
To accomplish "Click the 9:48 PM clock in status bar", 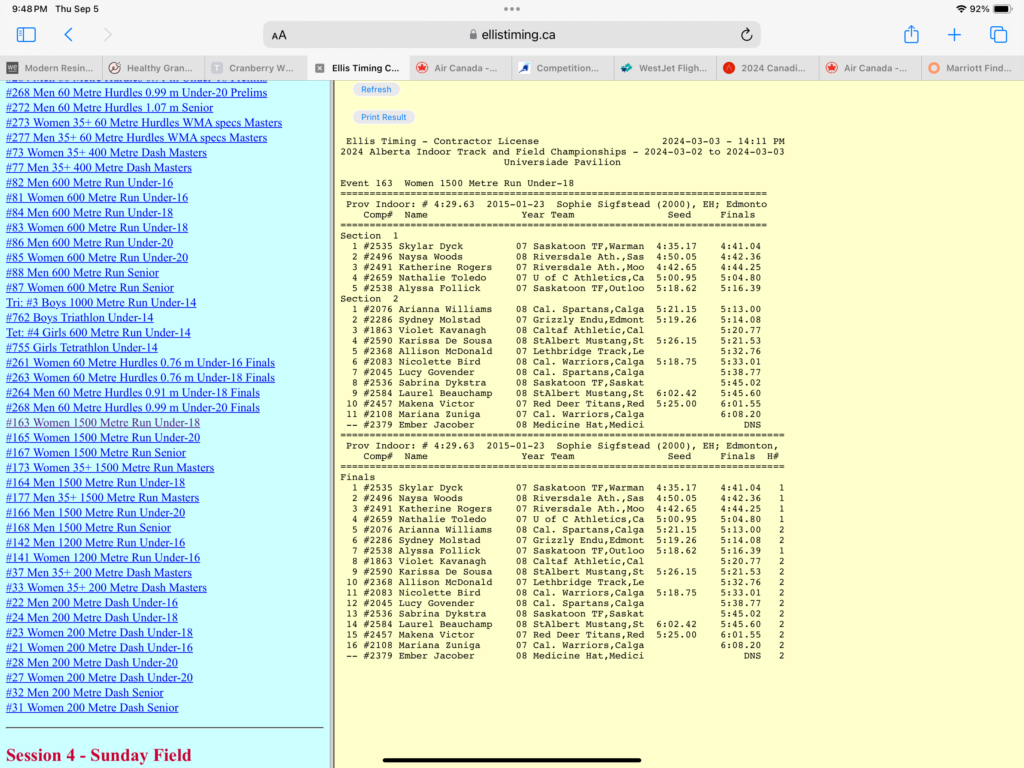I will [30, 9].
